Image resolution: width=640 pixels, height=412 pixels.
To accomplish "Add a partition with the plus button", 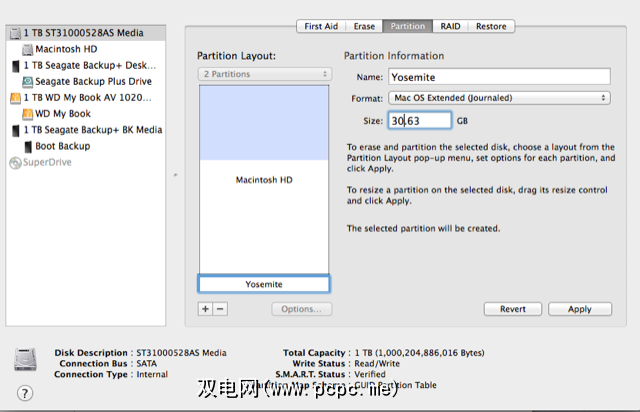I will coord(205,309).
